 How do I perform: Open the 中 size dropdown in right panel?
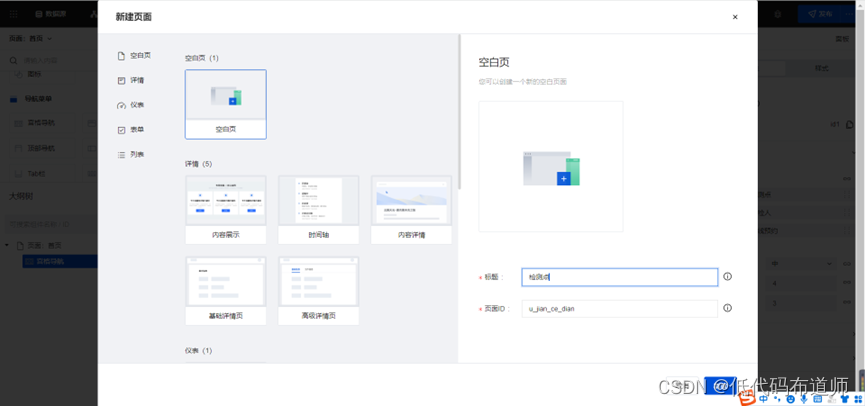801,264
